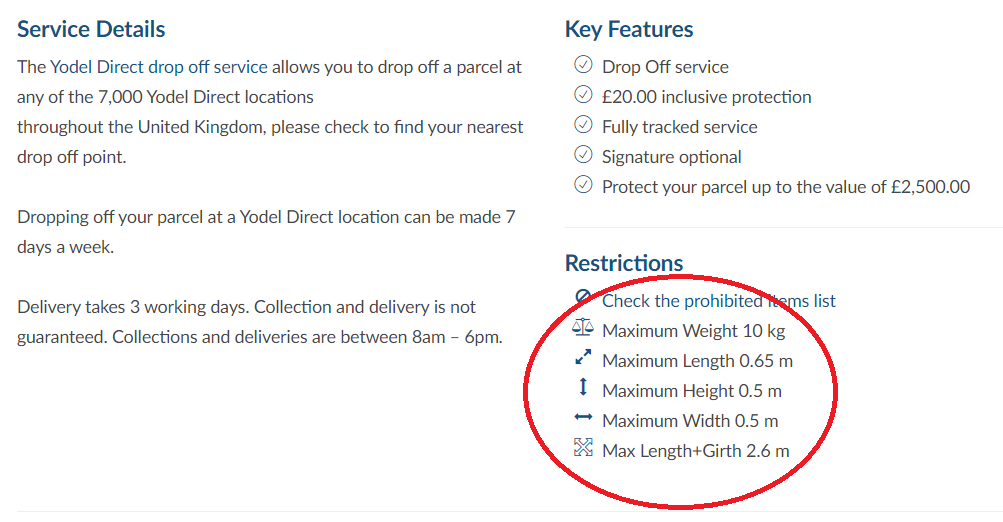The height and width of the screenshot is (522, 1003).
Task: Click the Maximum Length 0.65 m text
Action: [x=697, y=361]
